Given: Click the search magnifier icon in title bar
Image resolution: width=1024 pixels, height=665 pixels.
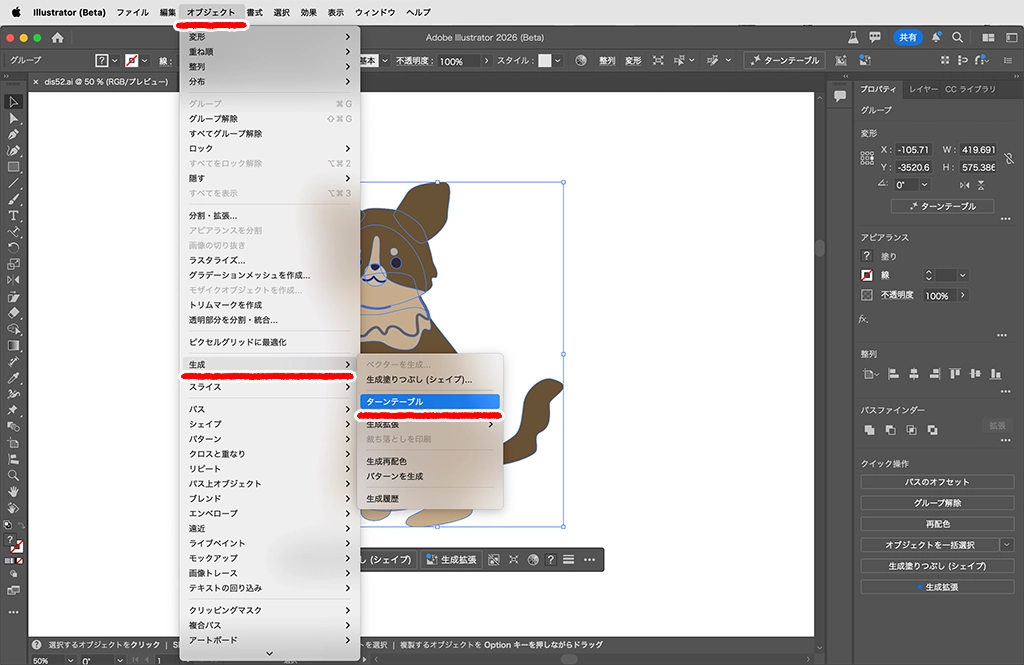Looking at the screenshot, I should click(x=958, y=37).
